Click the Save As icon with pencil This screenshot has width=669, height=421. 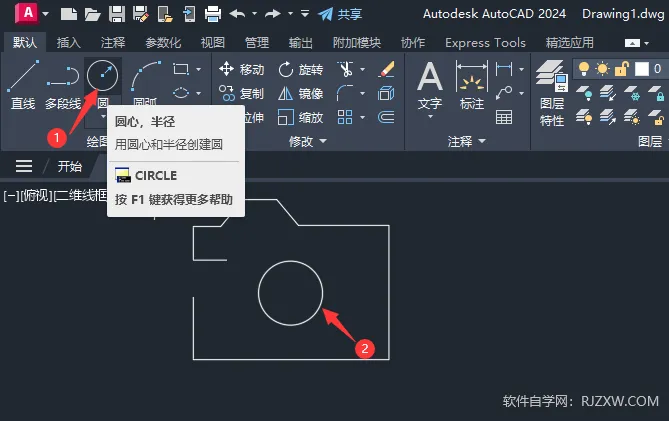click(141, 14)
